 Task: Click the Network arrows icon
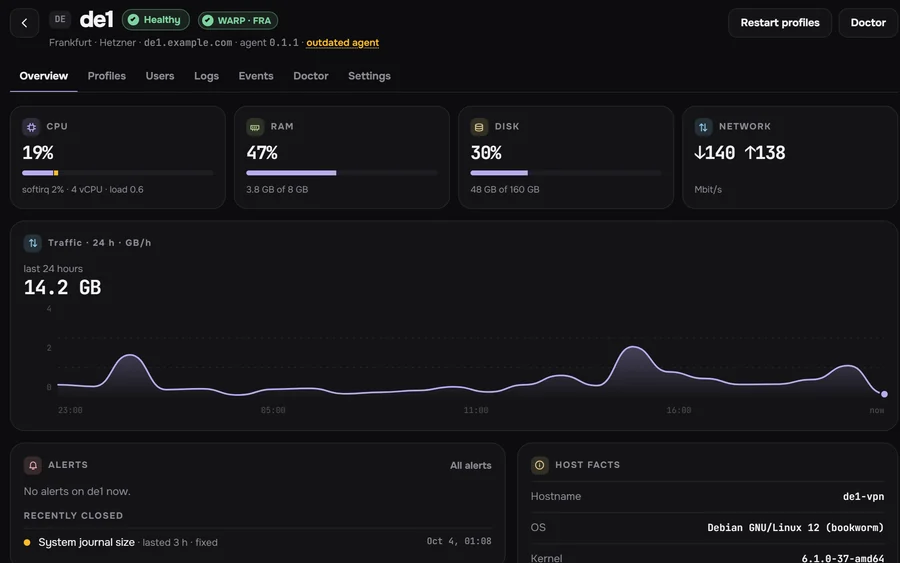(x=703, y=127)
